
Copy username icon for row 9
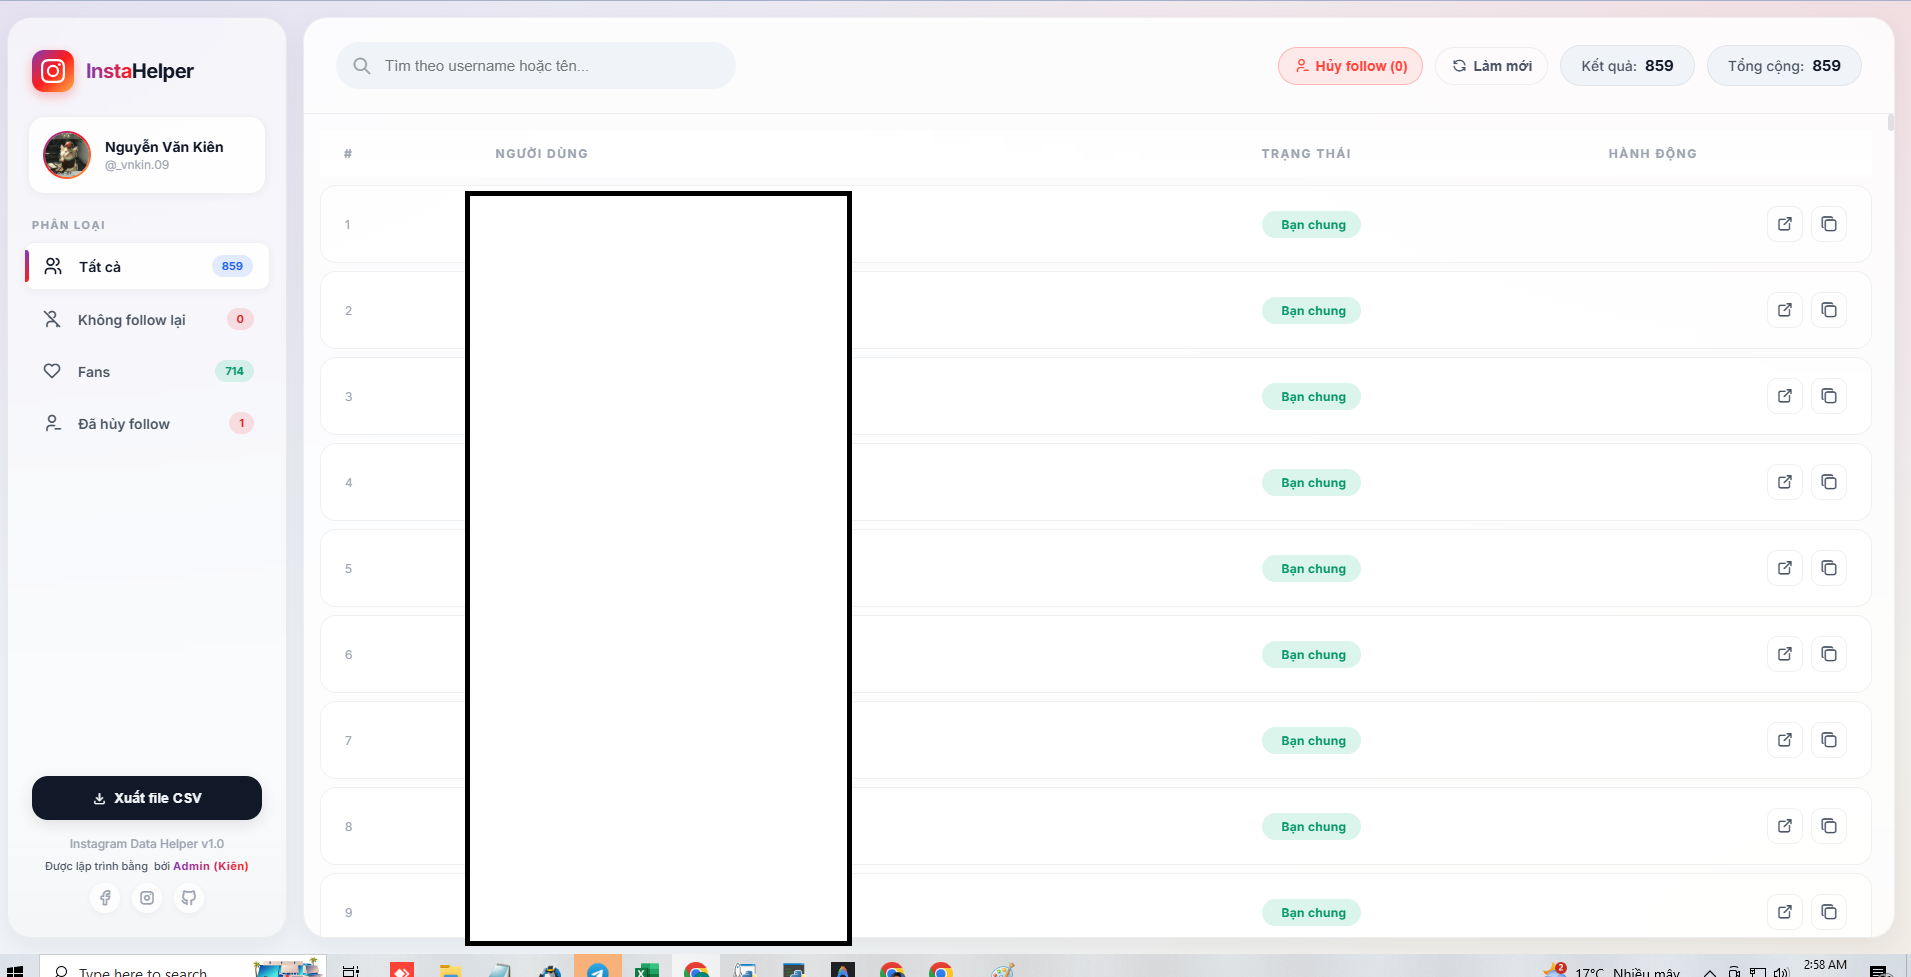point(1829,912)
